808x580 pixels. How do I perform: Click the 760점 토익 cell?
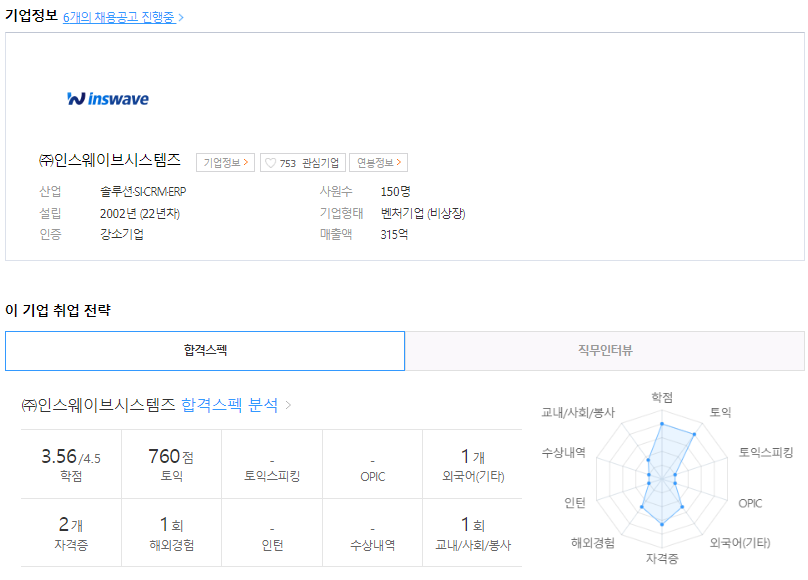[x=172, y=464]
